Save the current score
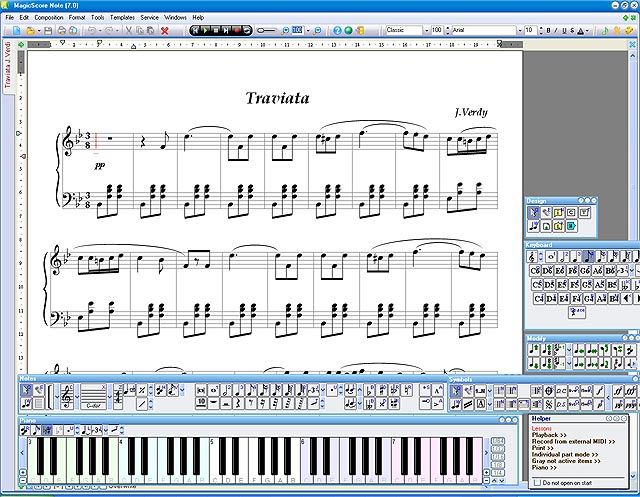The image size is (640, 497). pyautogui.click(x=48, y=31)
